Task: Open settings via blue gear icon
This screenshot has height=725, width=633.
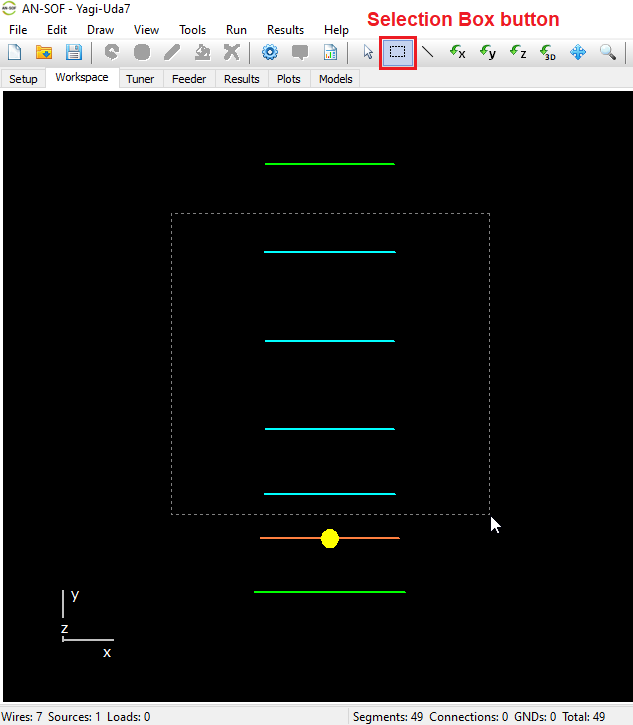Action: coord(270,52)
